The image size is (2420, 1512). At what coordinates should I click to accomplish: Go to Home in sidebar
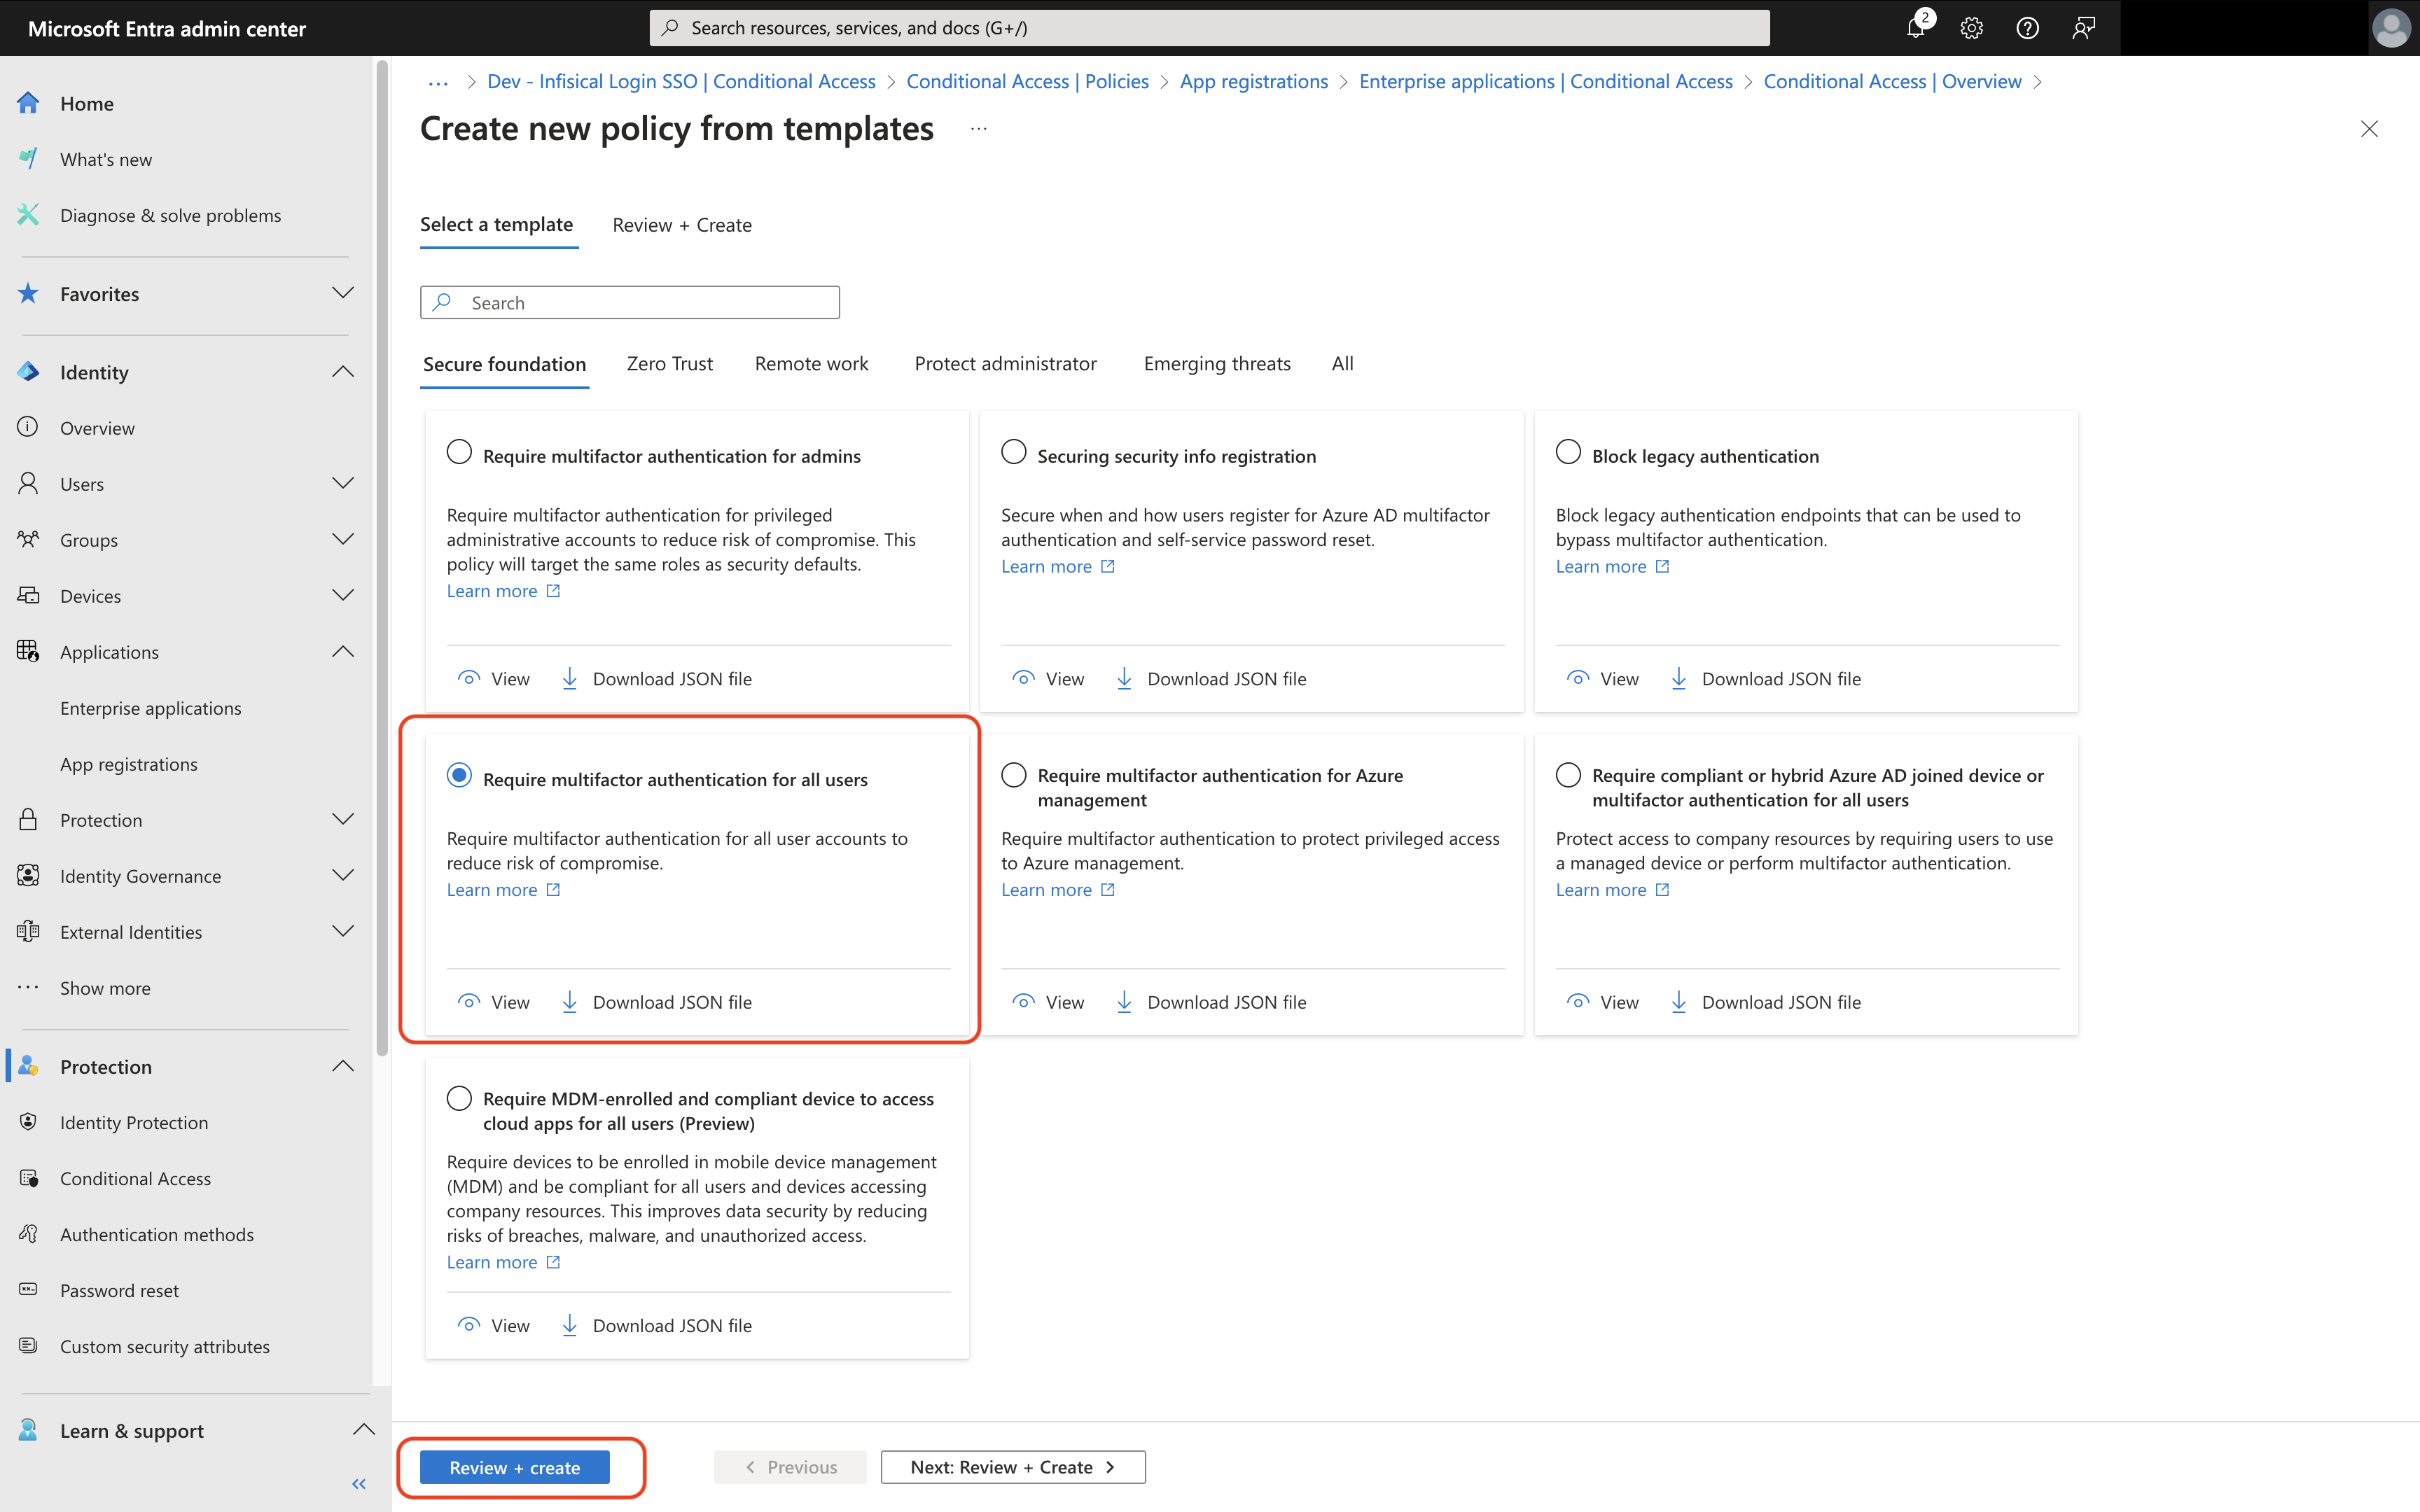pos(87,103)
